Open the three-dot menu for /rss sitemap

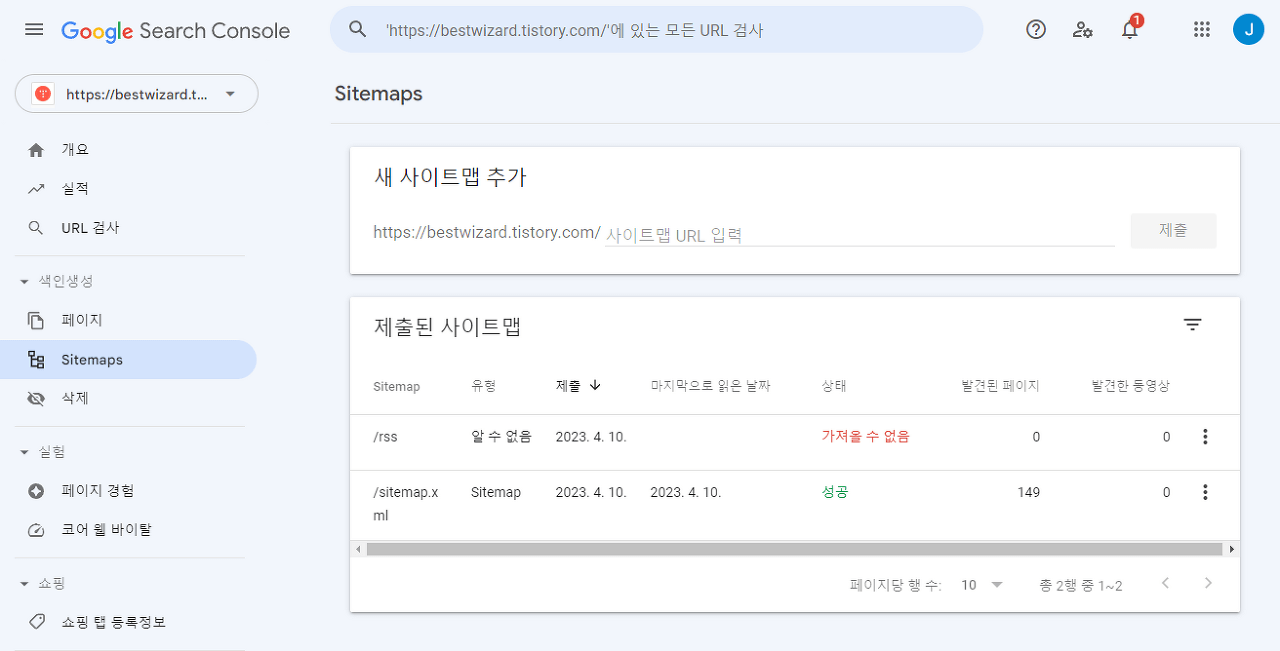tap(1205, 436)
